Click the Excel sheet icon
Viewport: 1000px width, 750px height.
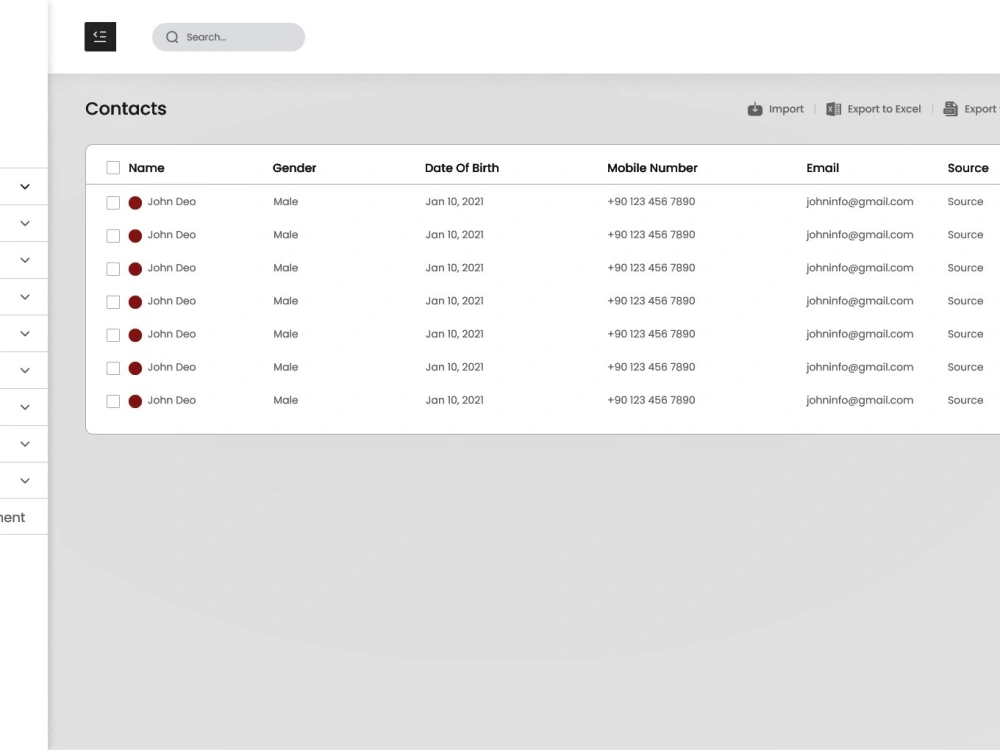pyautogui.click(x=833, y=109)
